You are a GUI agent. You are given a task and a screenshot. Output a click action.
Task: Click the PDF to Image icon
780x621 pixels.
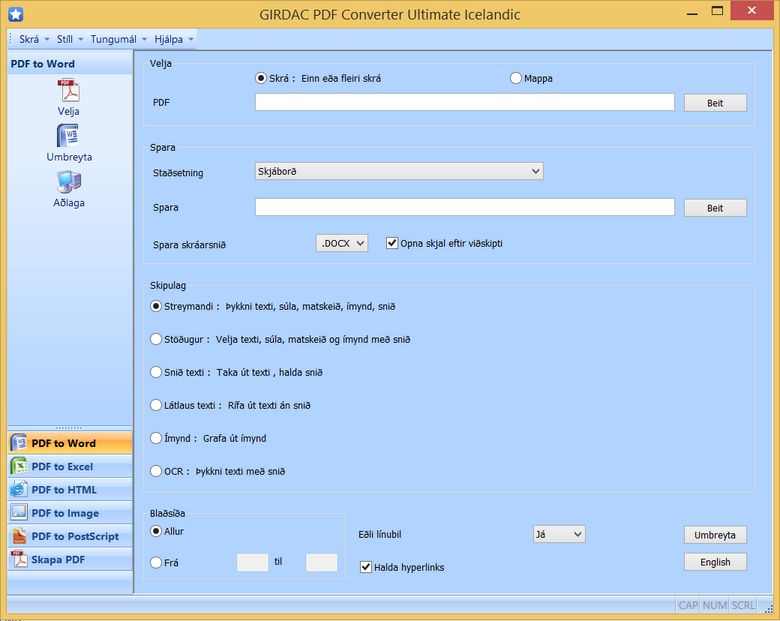(19, 513)
